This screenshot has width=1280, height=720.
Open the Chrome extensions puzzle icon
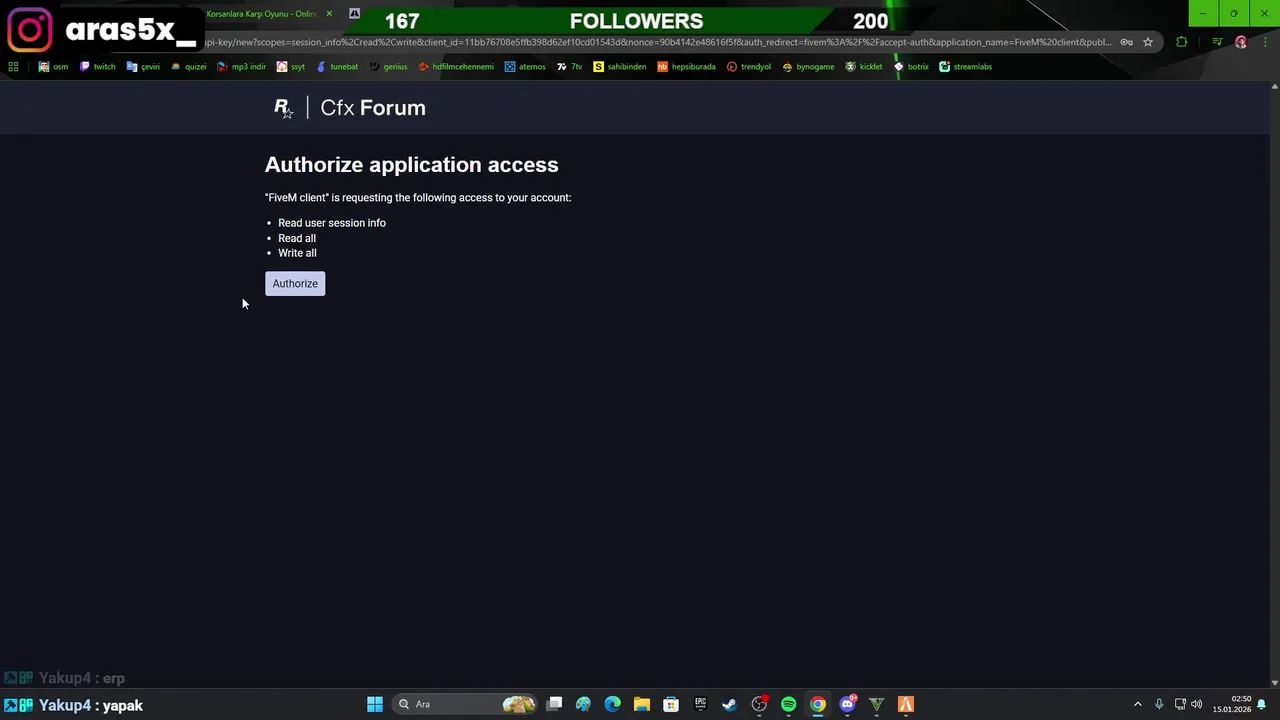click(1182, 42)
